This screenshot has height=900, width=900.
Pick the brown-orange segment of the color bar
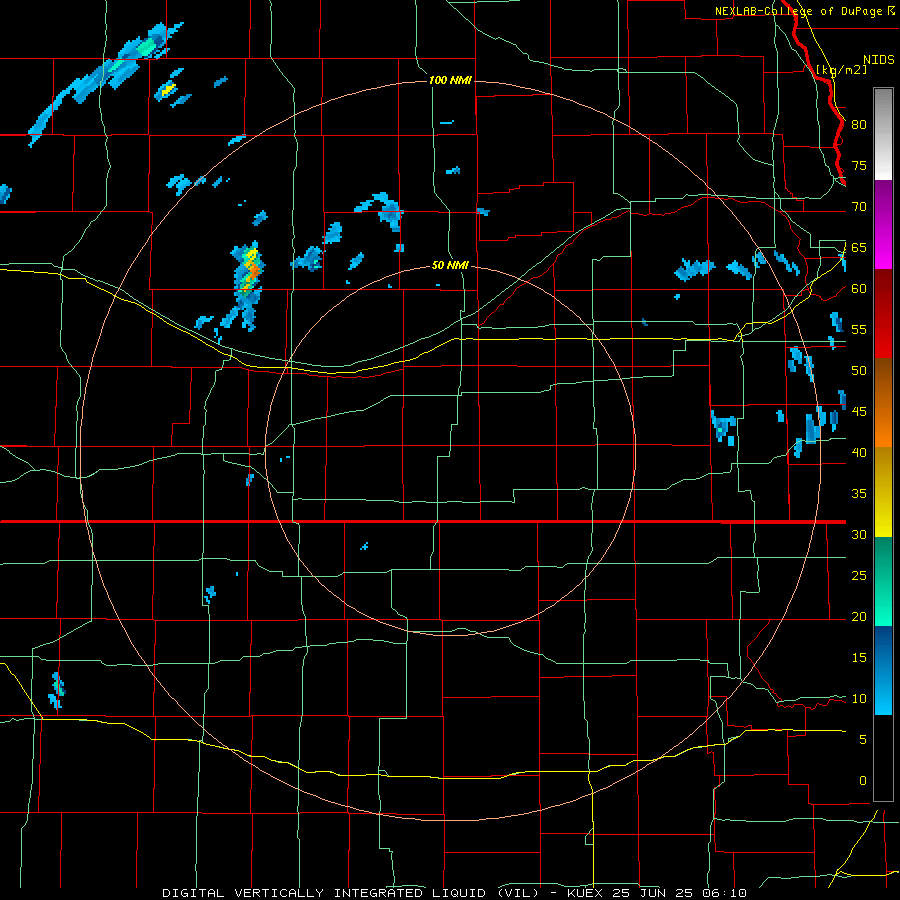tap(883, 403)
